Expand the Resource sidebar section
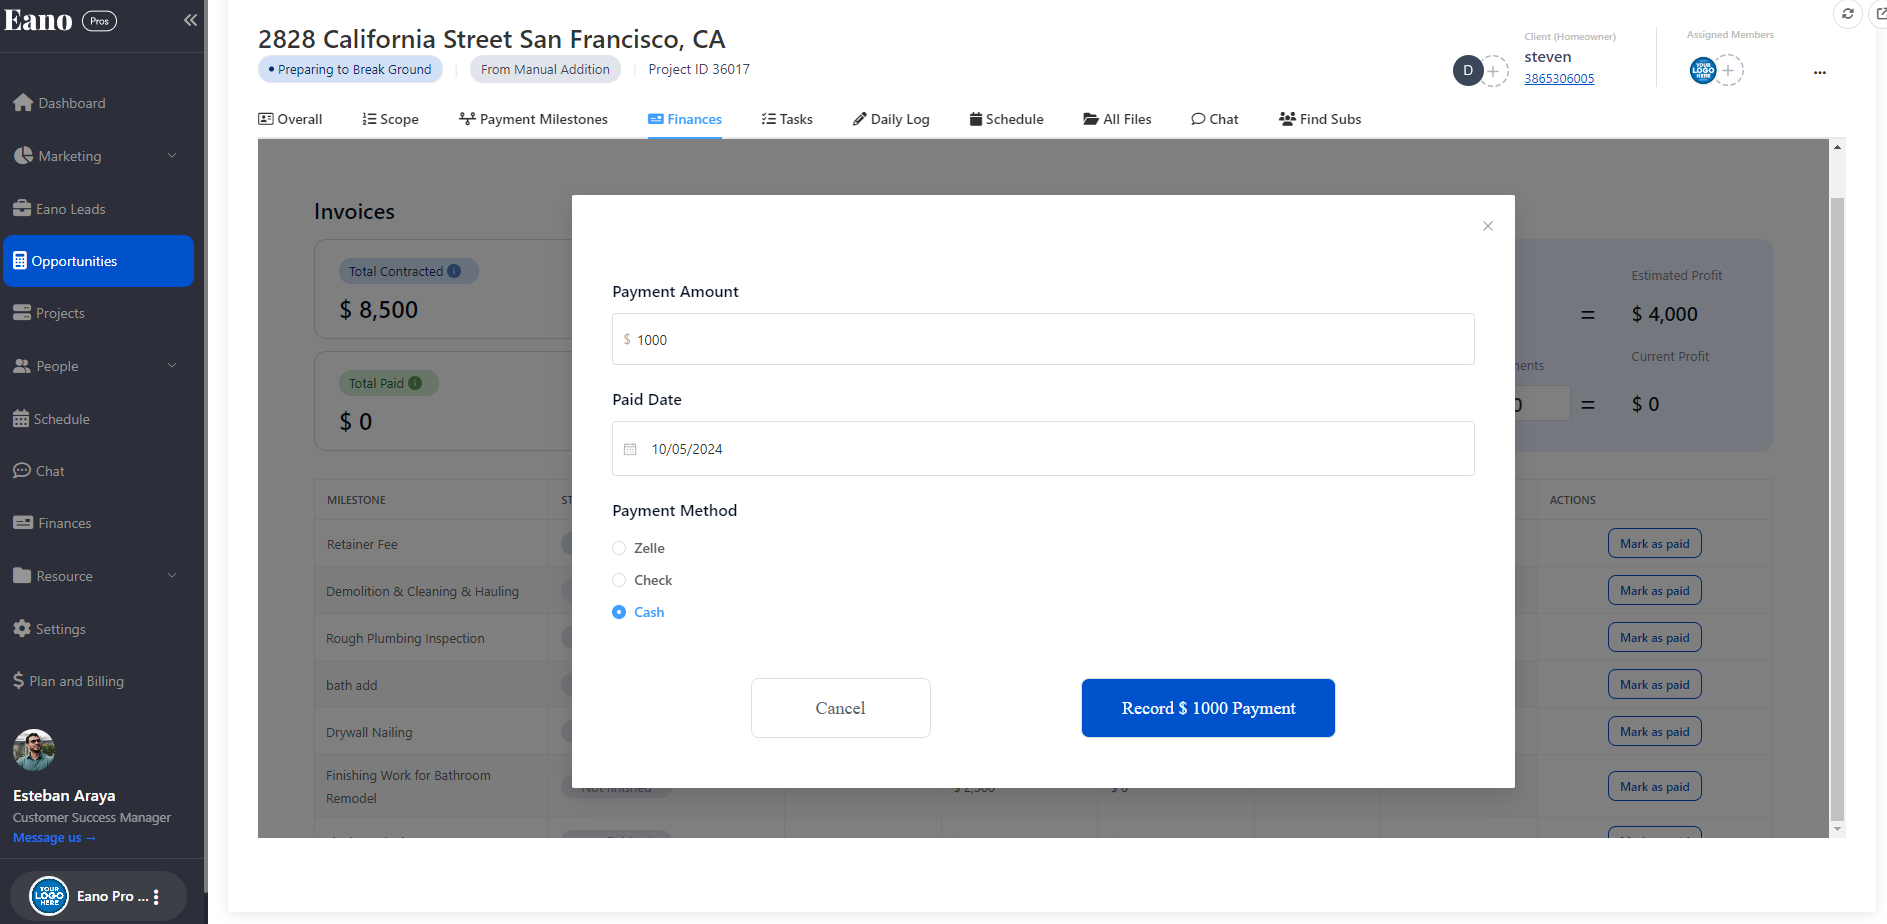The image size is (1887, 924). [x=171, y=576]
